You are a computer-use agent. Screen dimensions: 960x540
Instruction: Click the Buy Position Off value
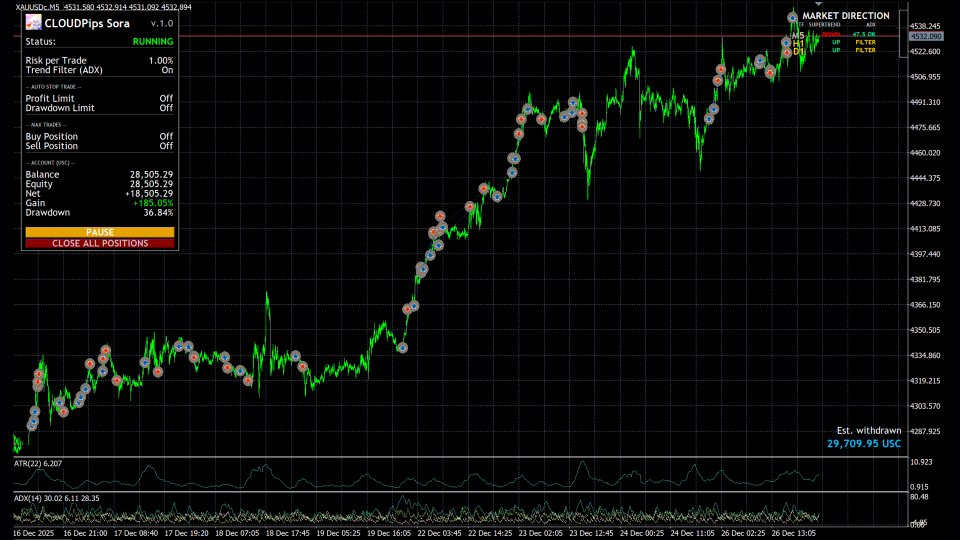point(167,137)
